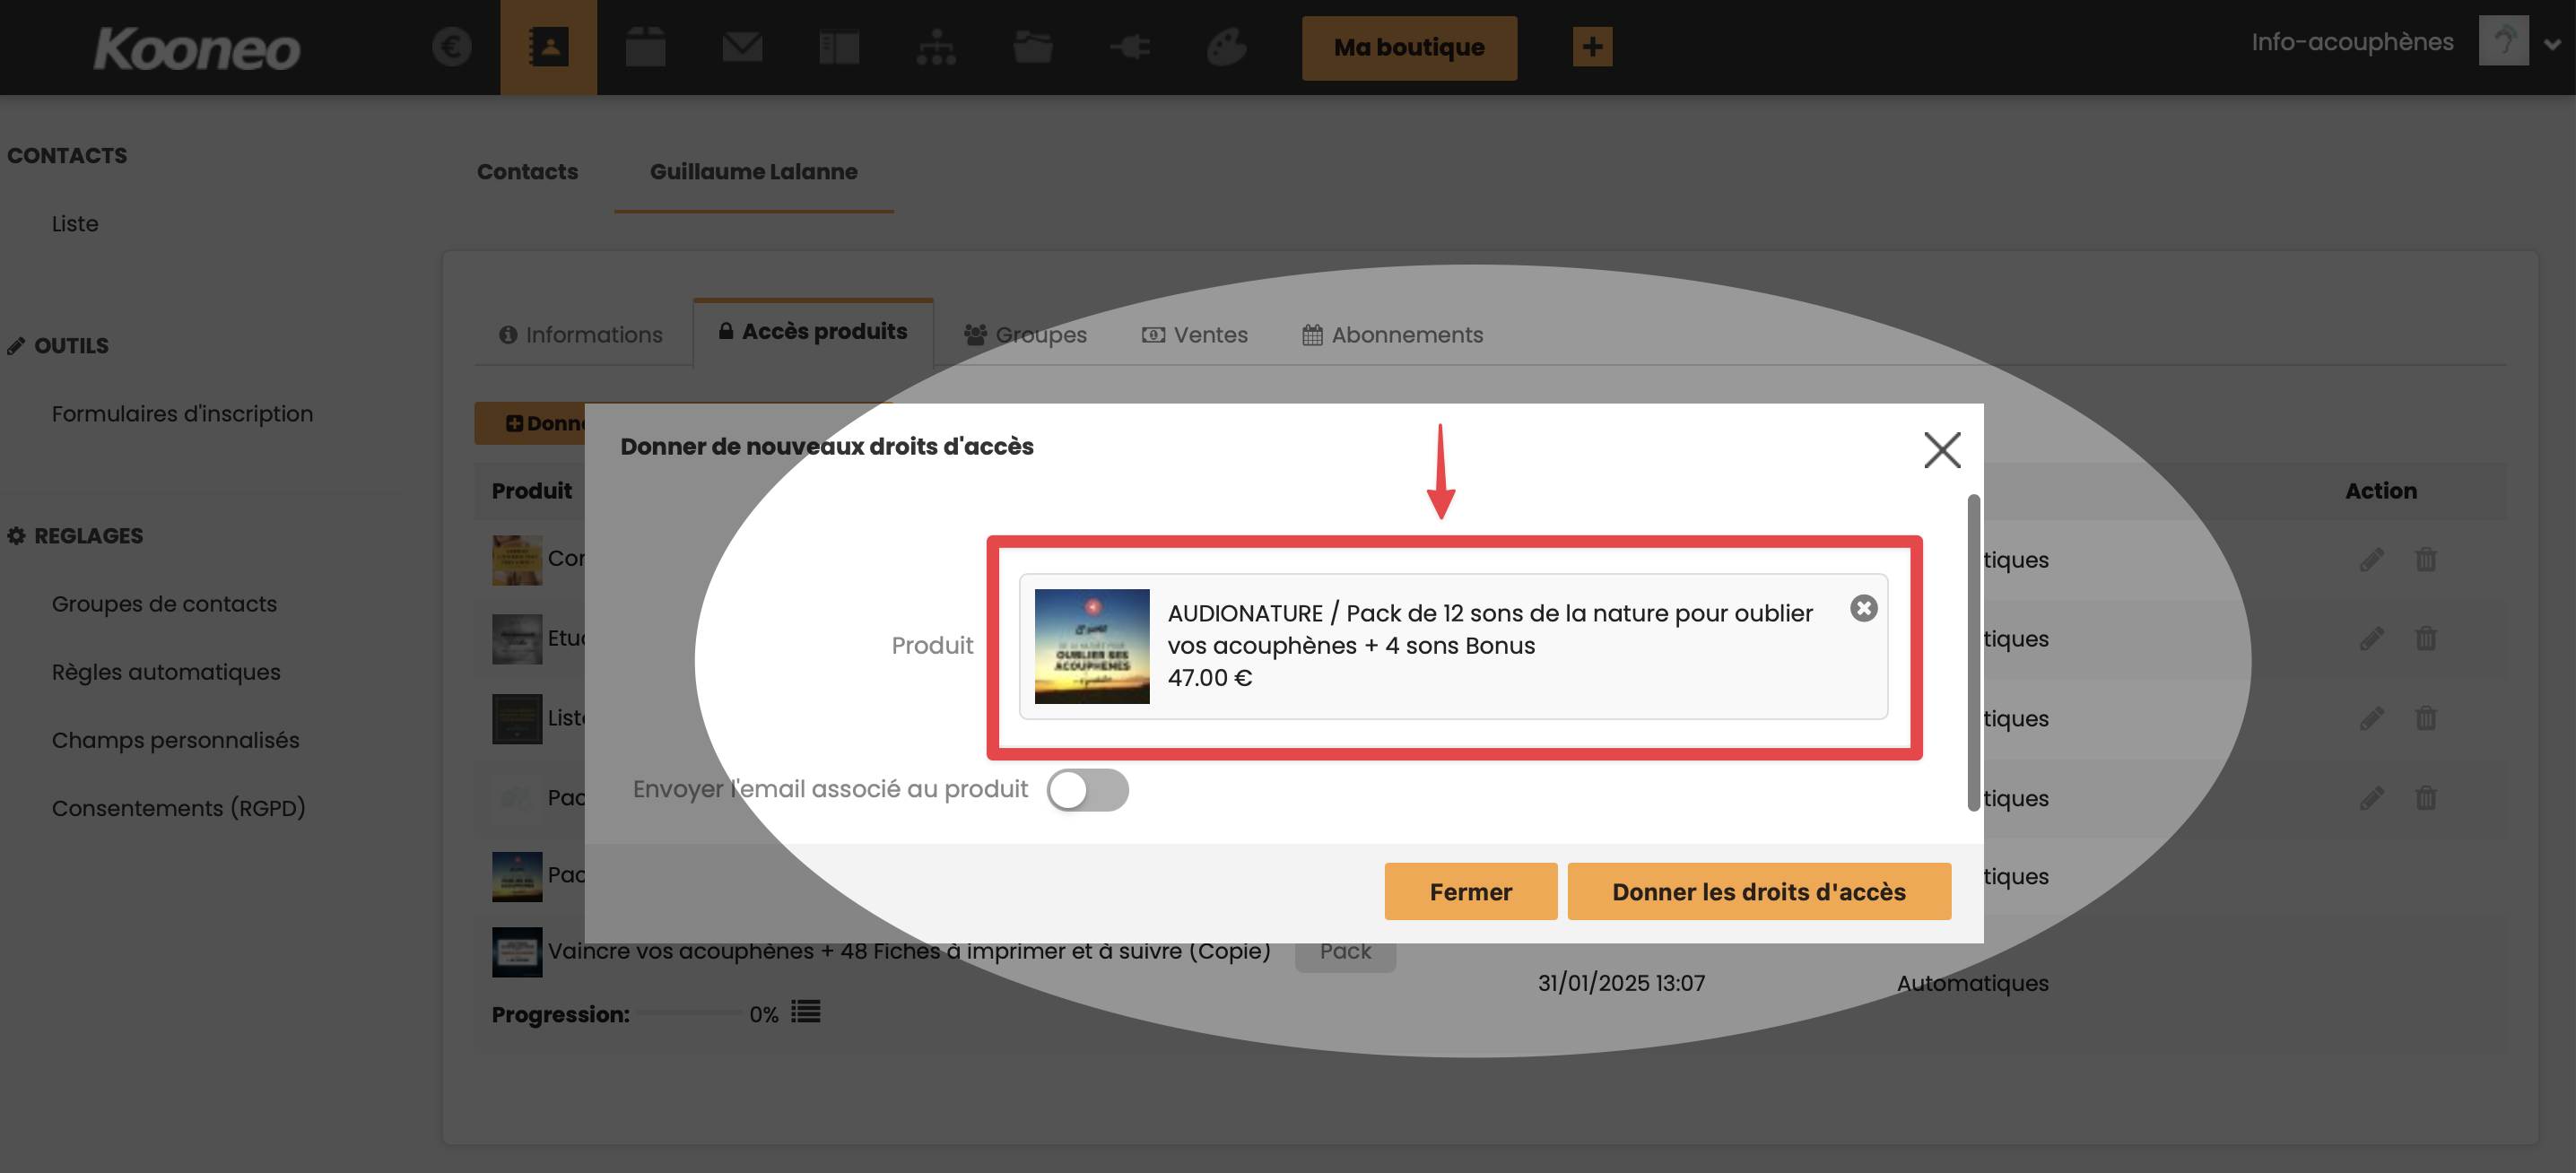The image size is (2576, 1173).
Task: Open Règles automatiques
Action: pyautogui.click(x=166, y=672)
